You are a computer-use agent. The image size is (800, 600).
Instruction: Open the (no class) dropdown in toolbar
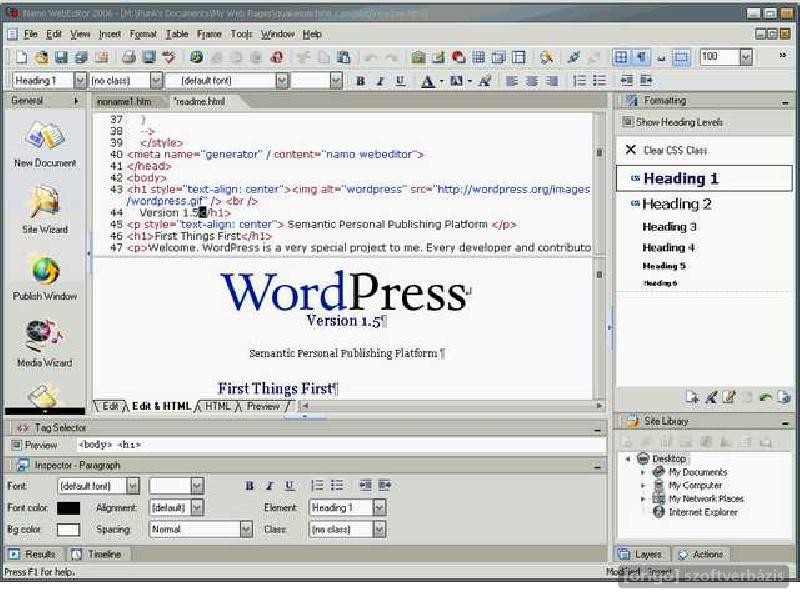[x=156, y=81]
